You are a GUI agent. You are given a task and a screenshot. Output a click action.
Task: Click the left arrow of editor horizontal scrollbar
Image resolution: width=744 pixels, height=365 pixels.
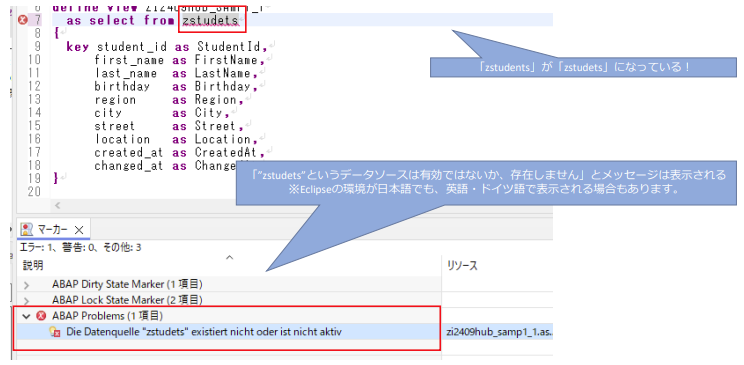coord(58,206)
